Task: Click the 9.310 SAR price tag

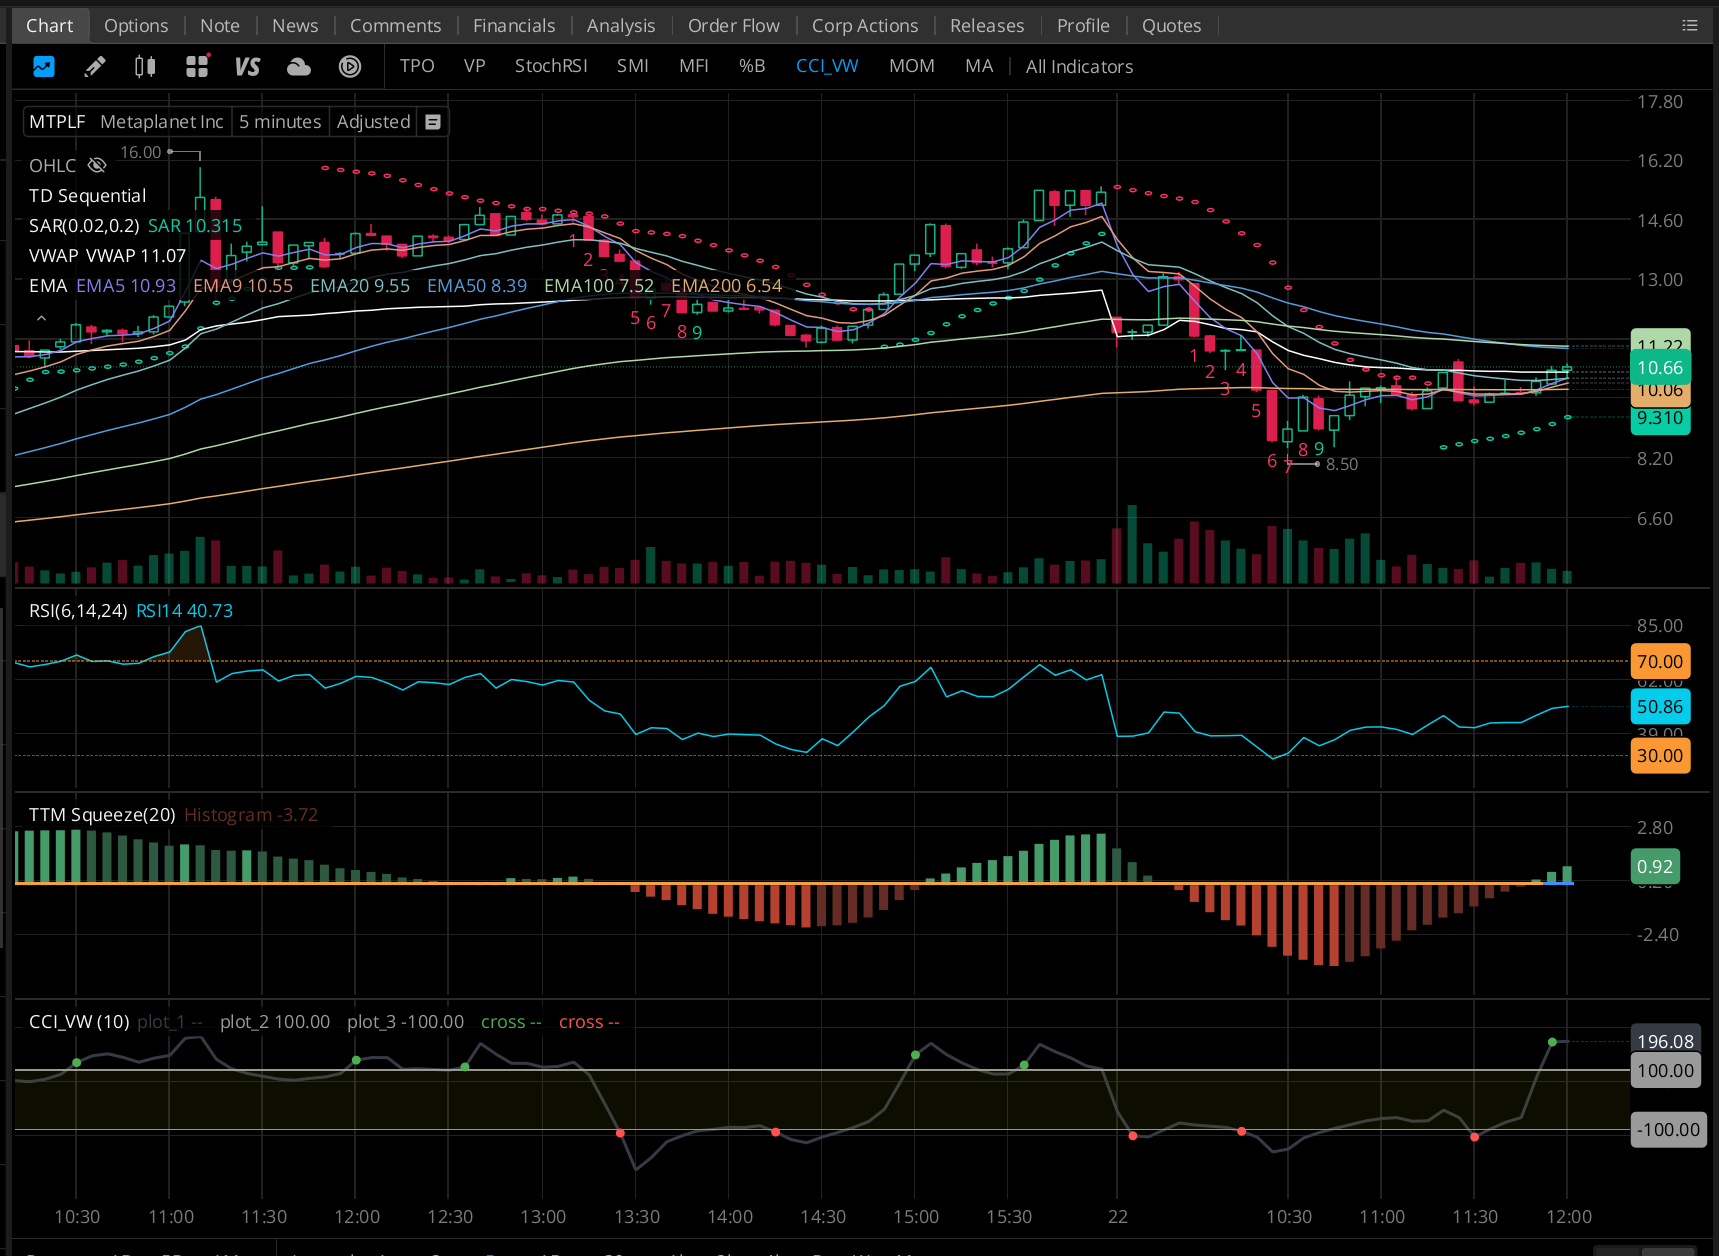Action: pos(1660,418)
